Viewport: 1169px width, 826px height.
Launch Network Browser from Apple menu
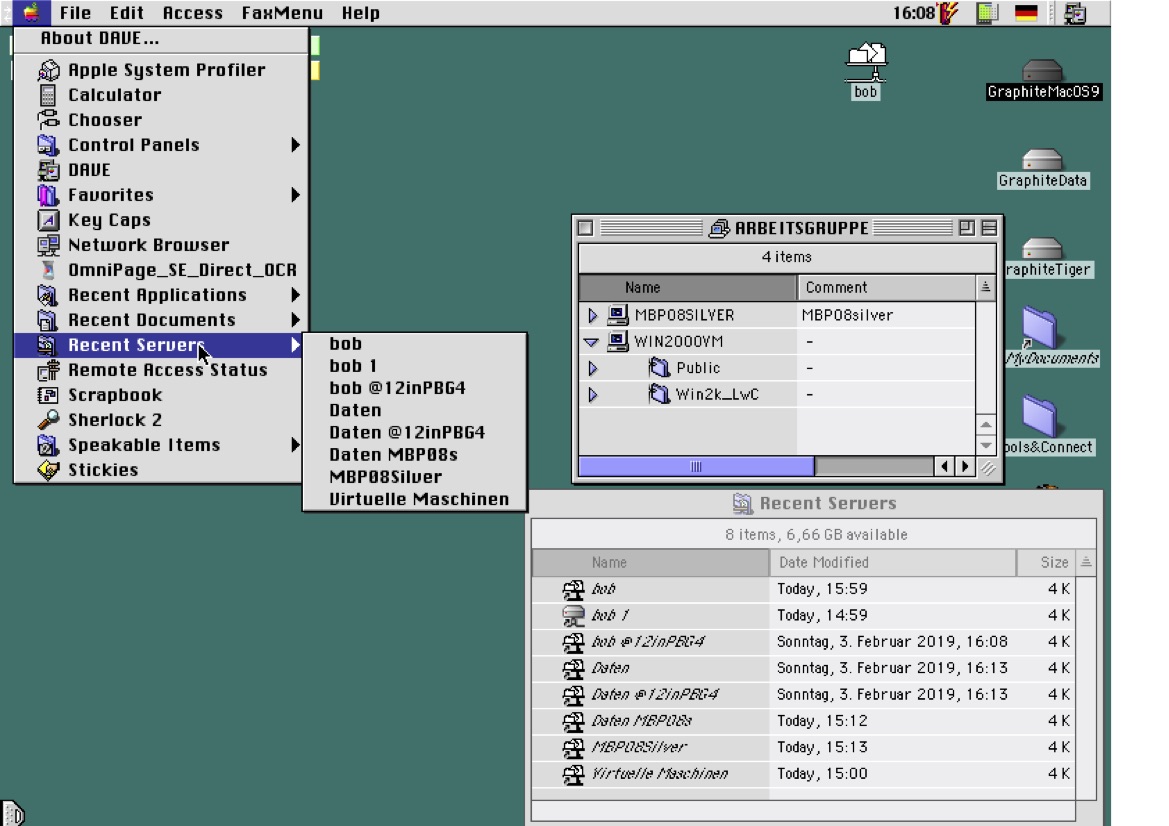pos(160,245)
